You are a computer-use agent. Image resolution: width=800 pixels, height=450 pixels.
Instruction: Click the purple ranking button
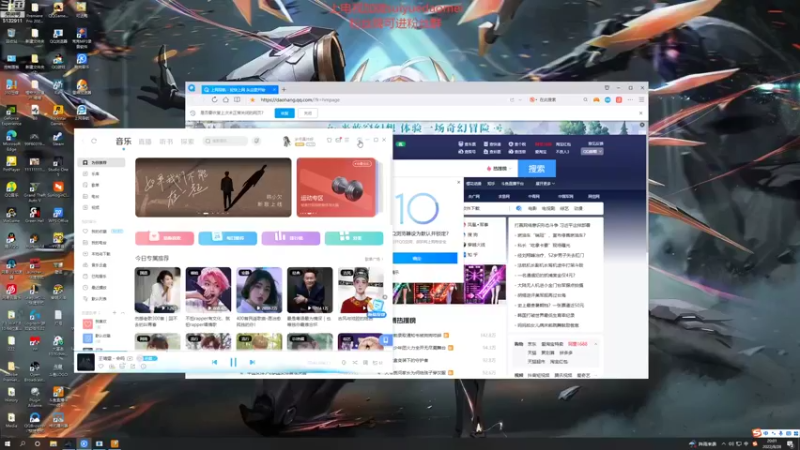click(x=291, y=238)
